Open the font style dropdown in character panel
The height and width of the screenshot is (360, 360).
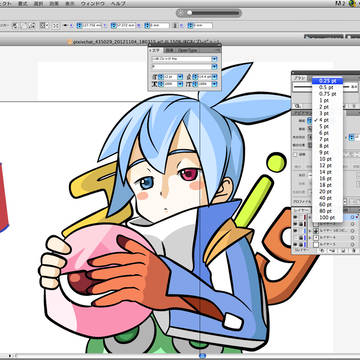pos(214,66)
